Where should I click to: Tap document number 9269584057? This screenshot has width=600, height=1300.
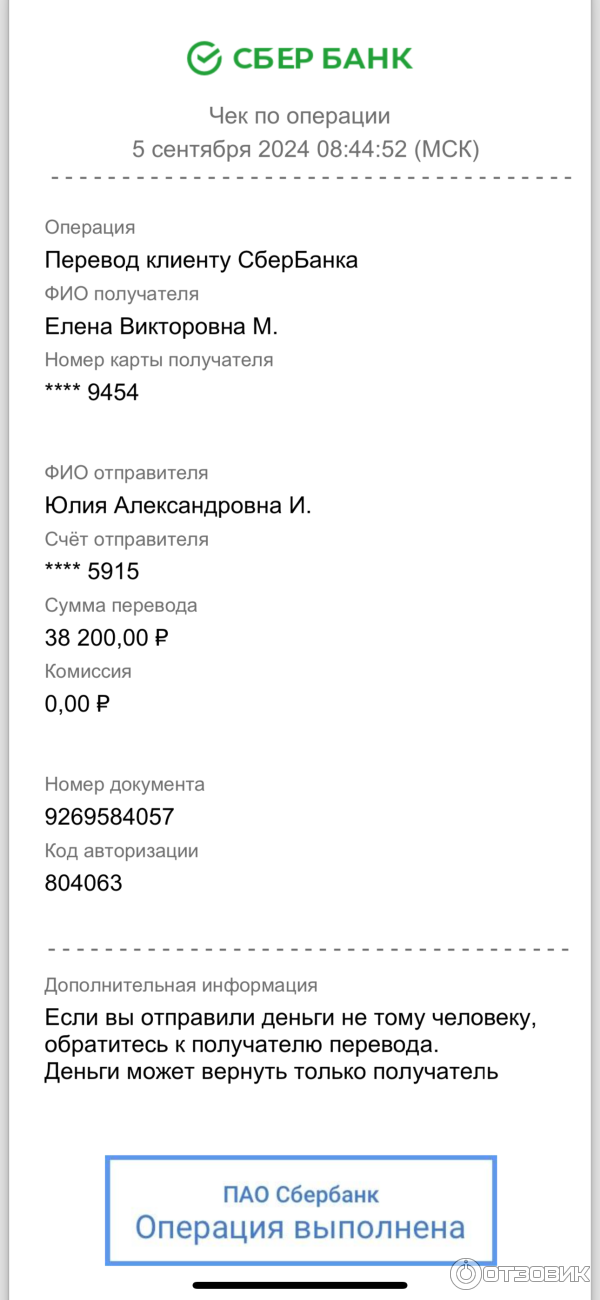[x=109, y=816]
